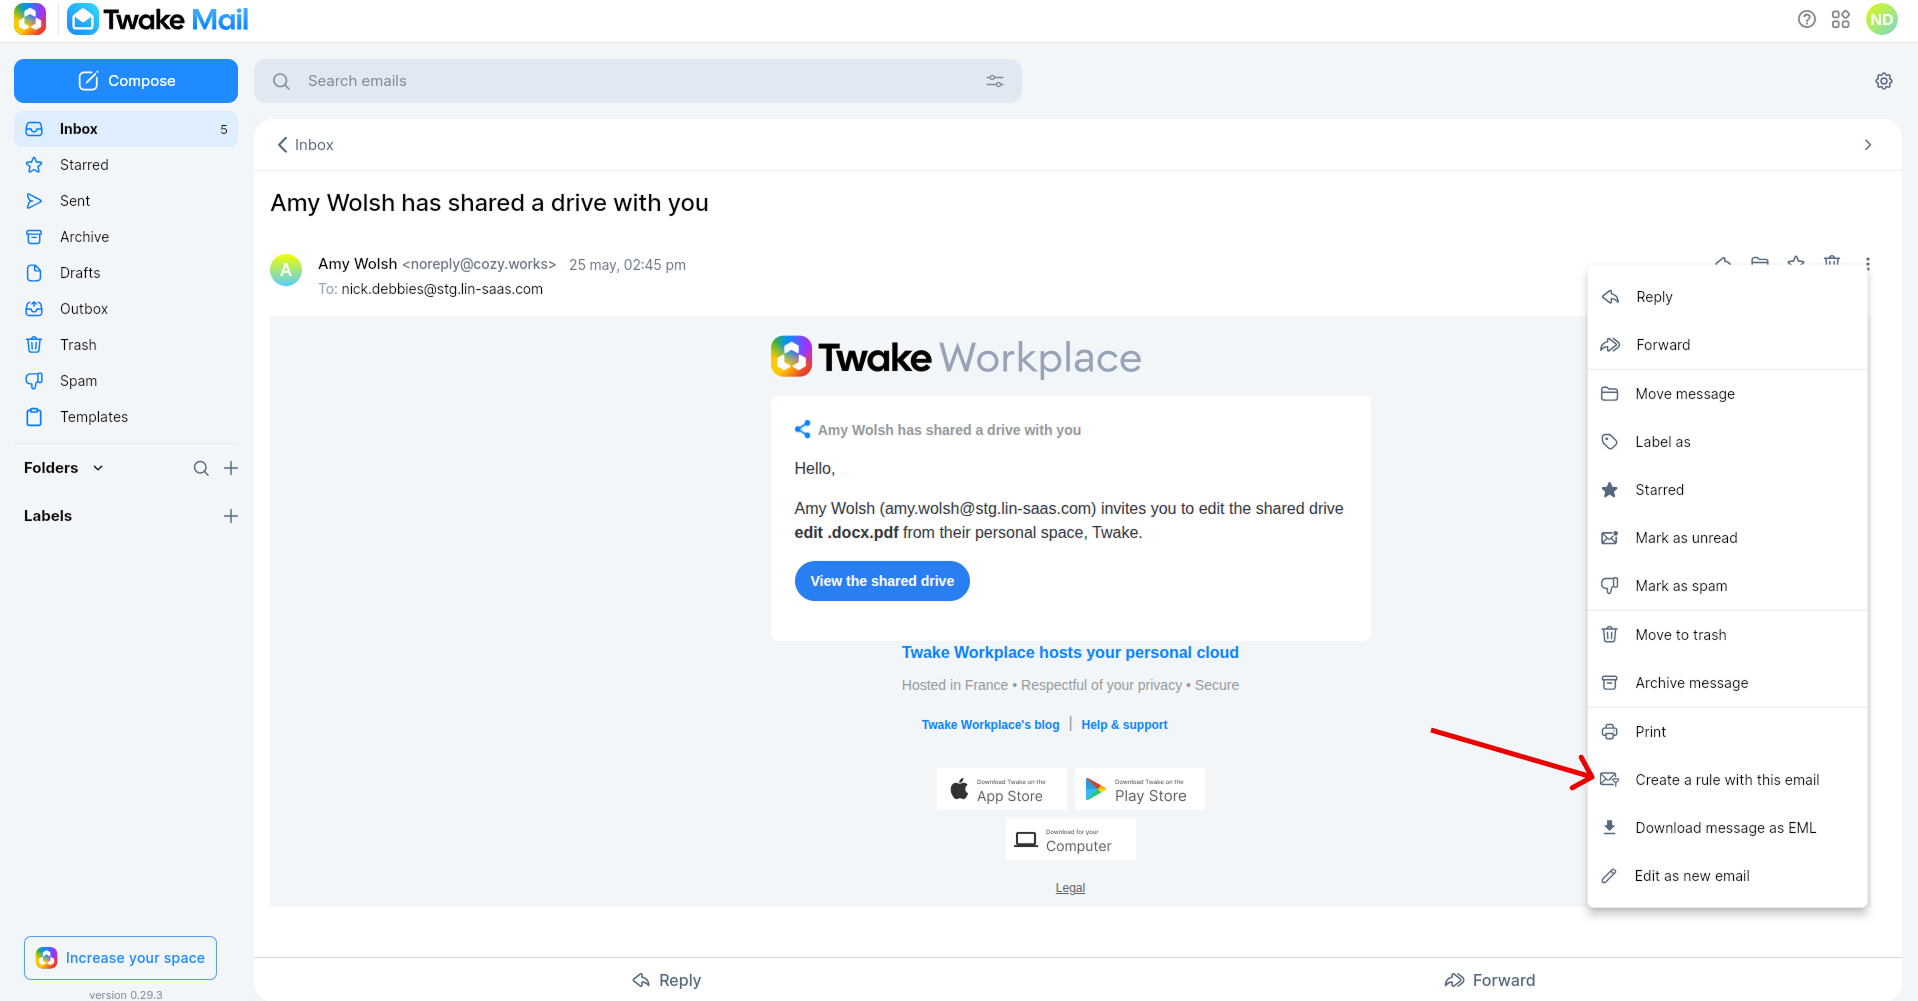1918x1001 pixels.
Task: Select Mark as spam option
Action: pyautogui.click(x=1727, y=586)
